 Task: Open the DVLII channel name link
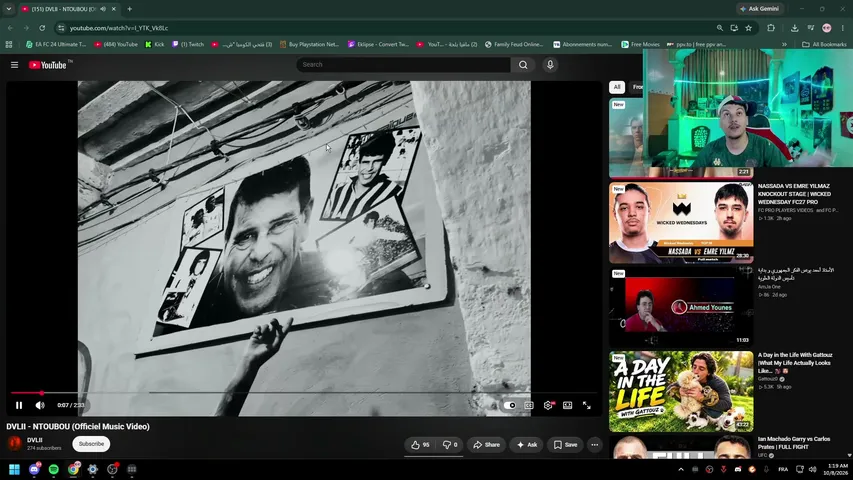coord(35,440)
